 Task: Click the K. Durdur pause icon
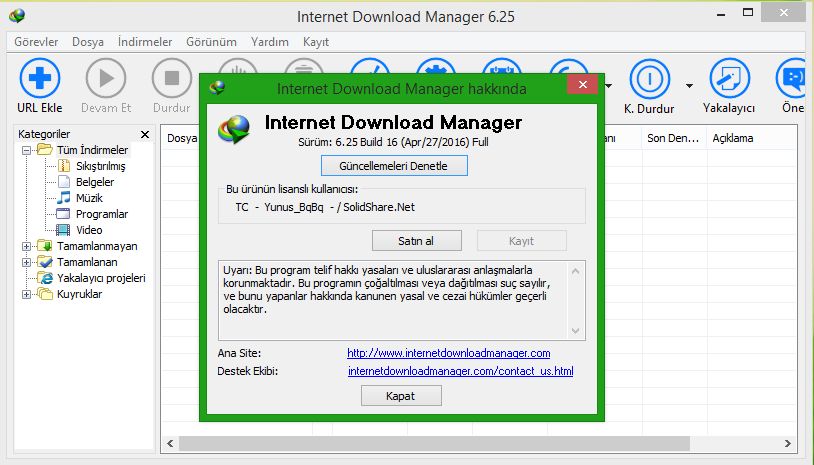(649, 79)
